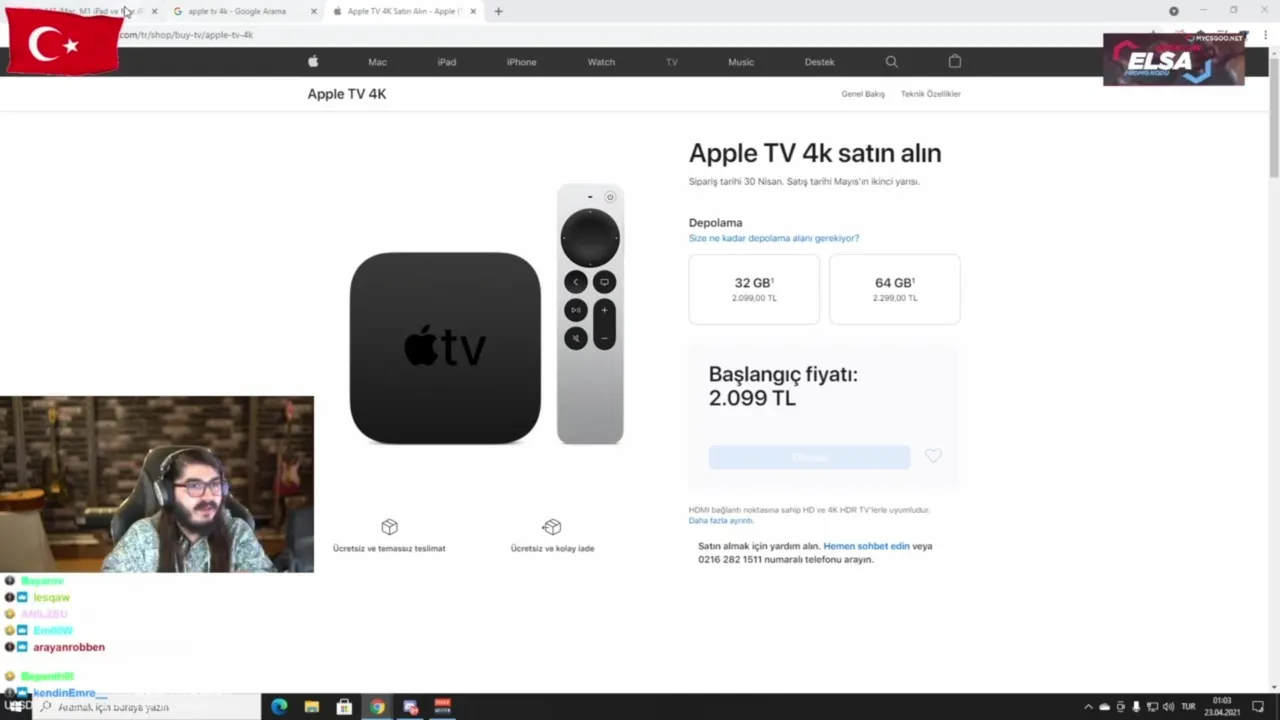Viewport: 1280px width, 720px height.
Task: Click the faded blue buy button
Action: pyautogui.click(x=809, y=457)
